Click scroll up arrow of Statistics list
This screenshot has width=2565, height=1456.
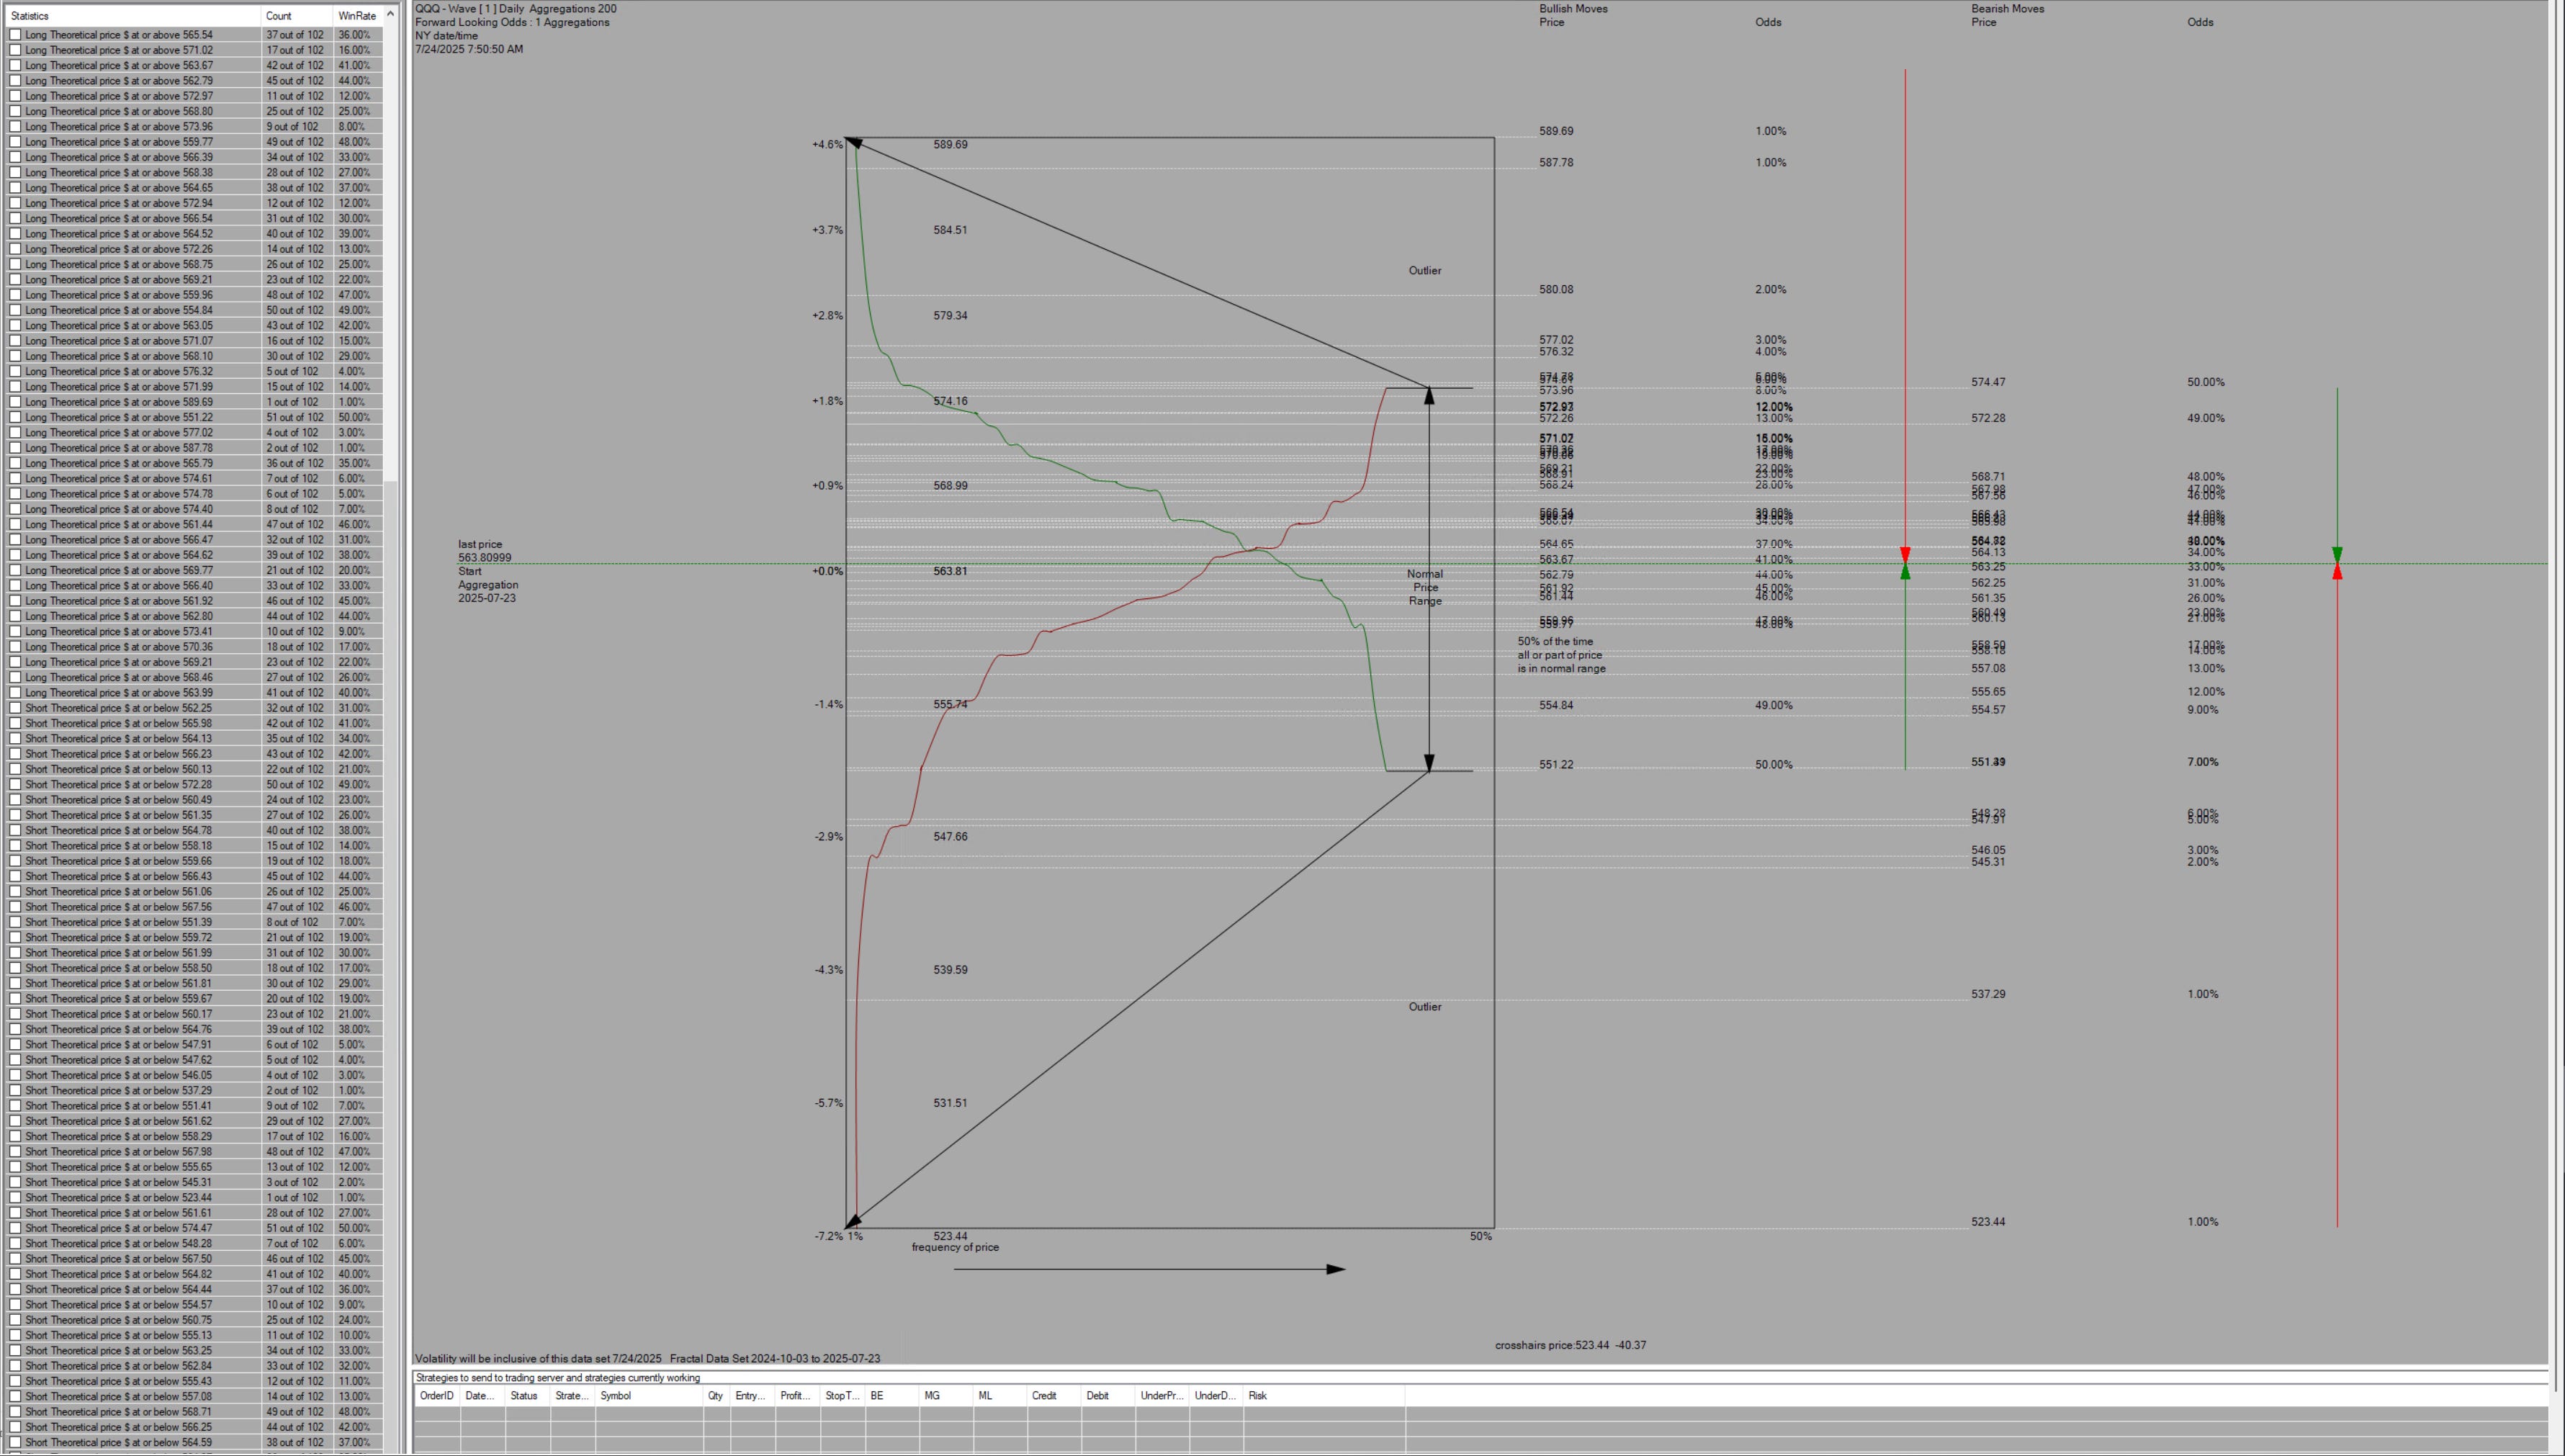(390, 15)
